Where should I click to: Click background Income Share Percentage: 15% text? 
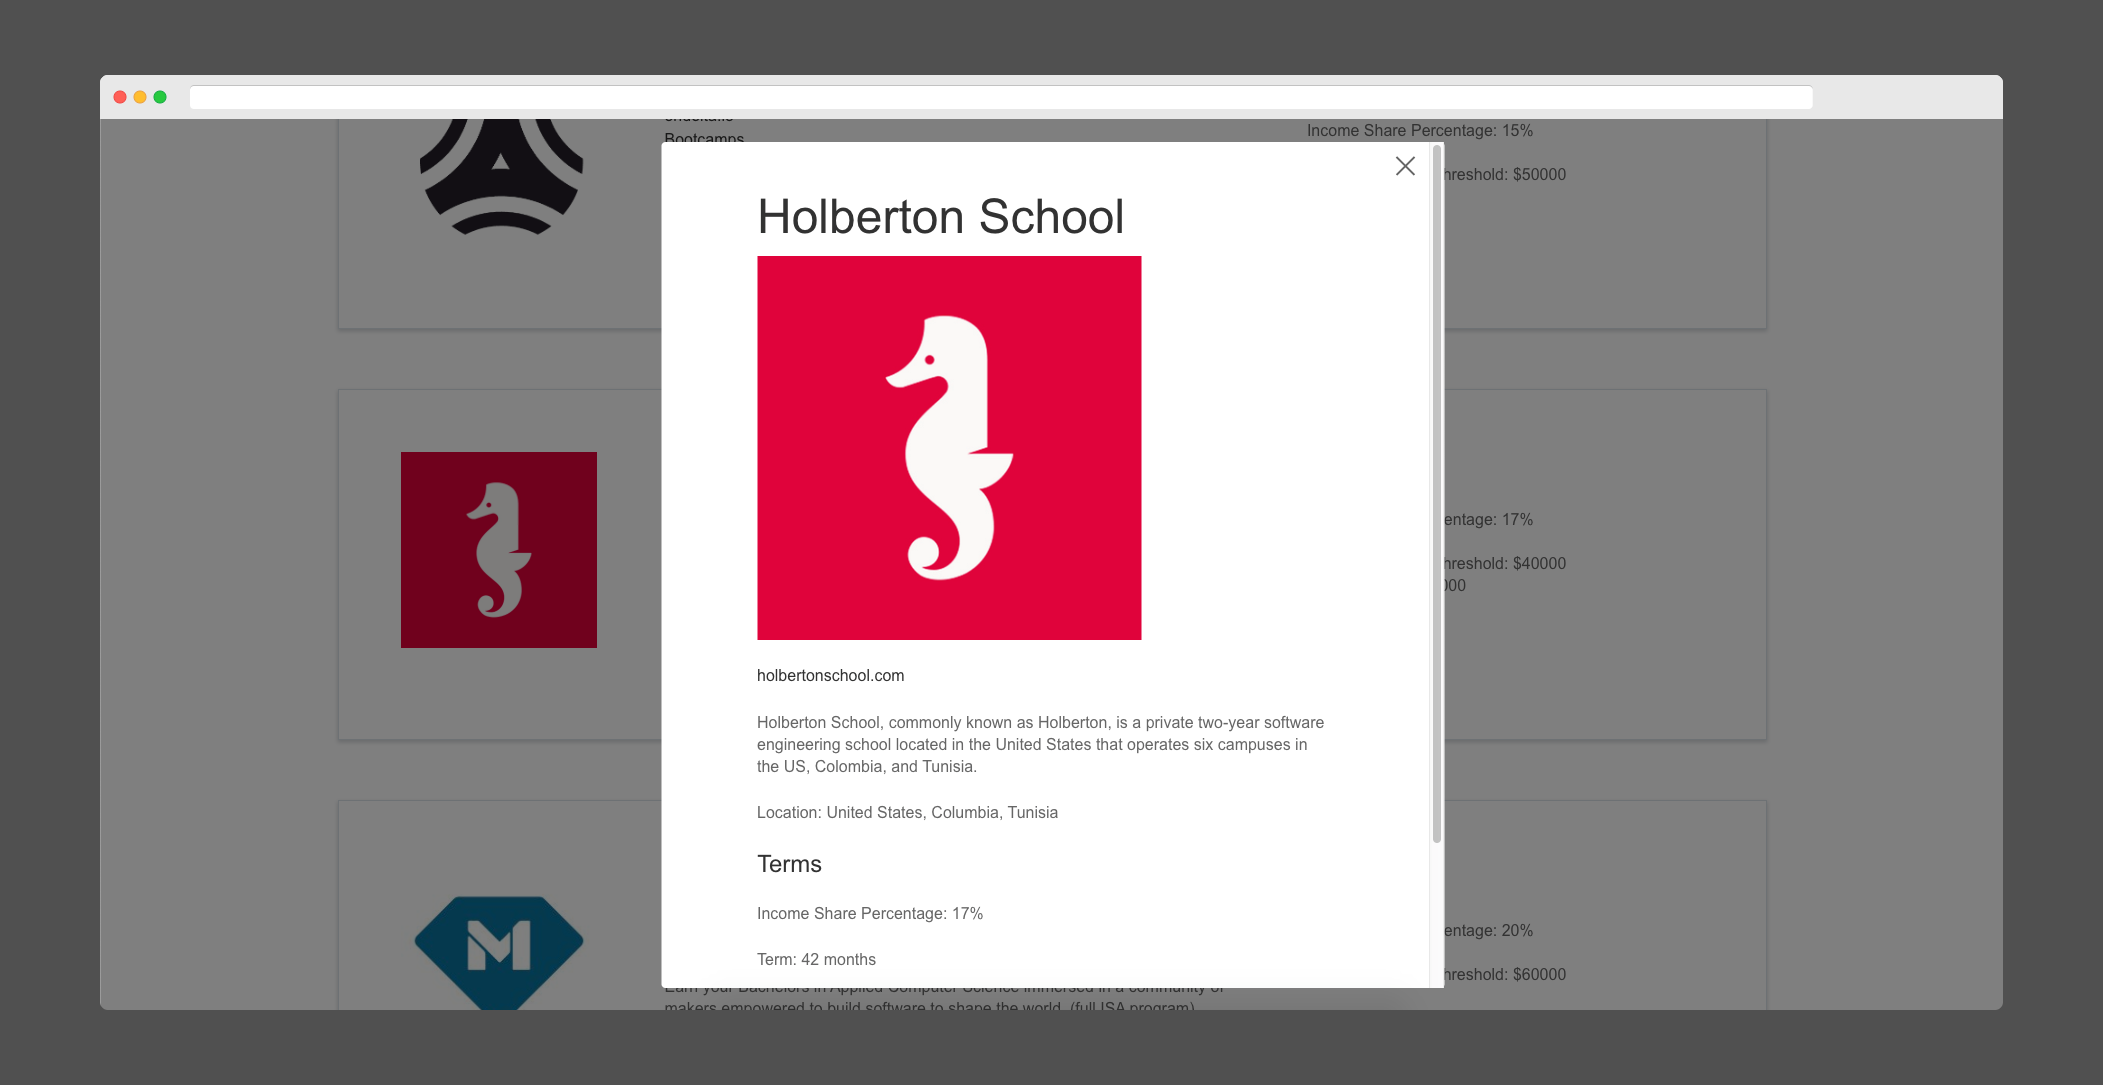(x=1419, y=130)
